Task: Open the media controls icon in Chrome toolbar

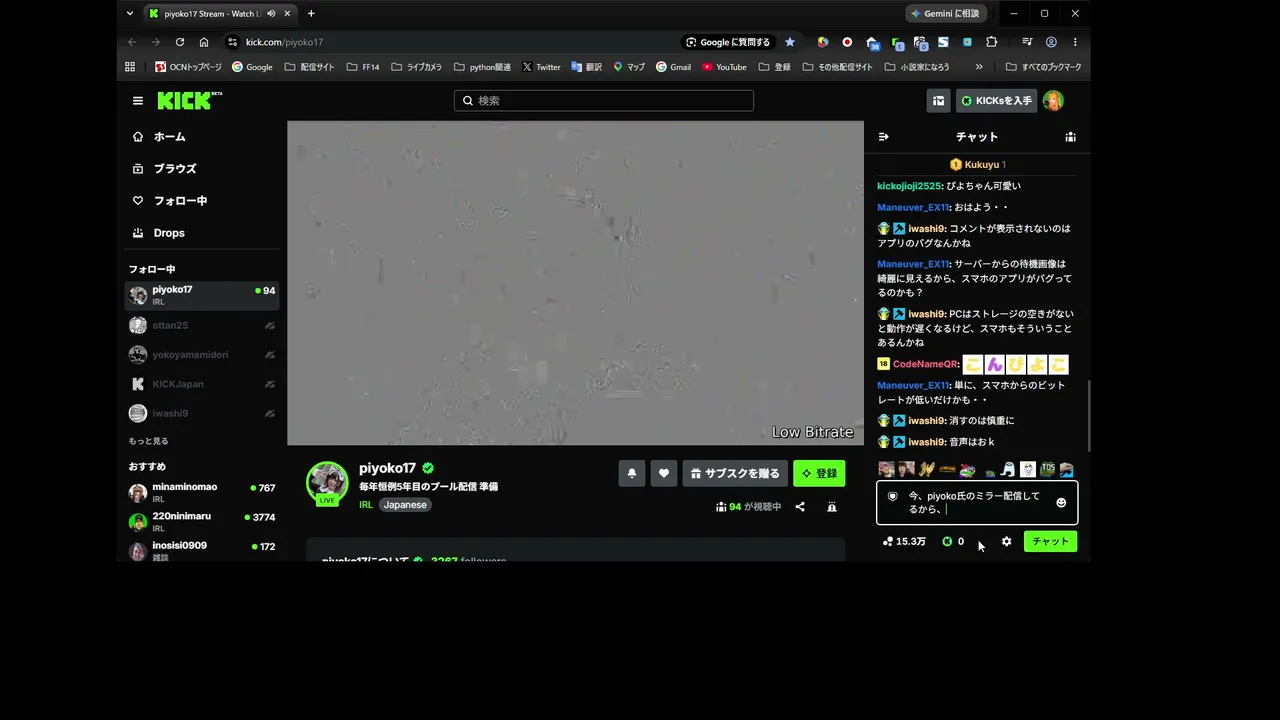Action: pyautogui.click(x=1027, y=42)
